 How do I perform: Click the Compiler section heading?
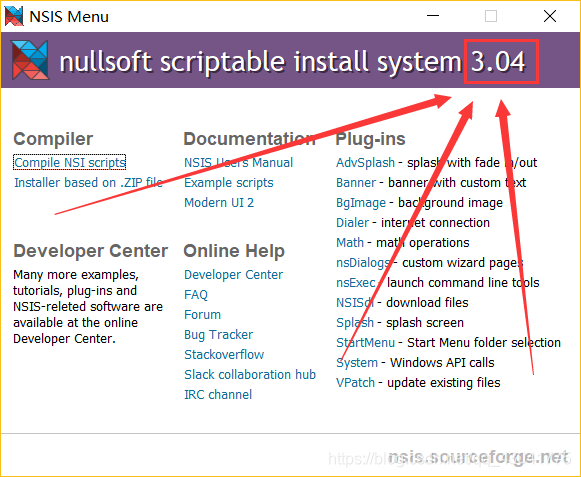click(53, 139)
